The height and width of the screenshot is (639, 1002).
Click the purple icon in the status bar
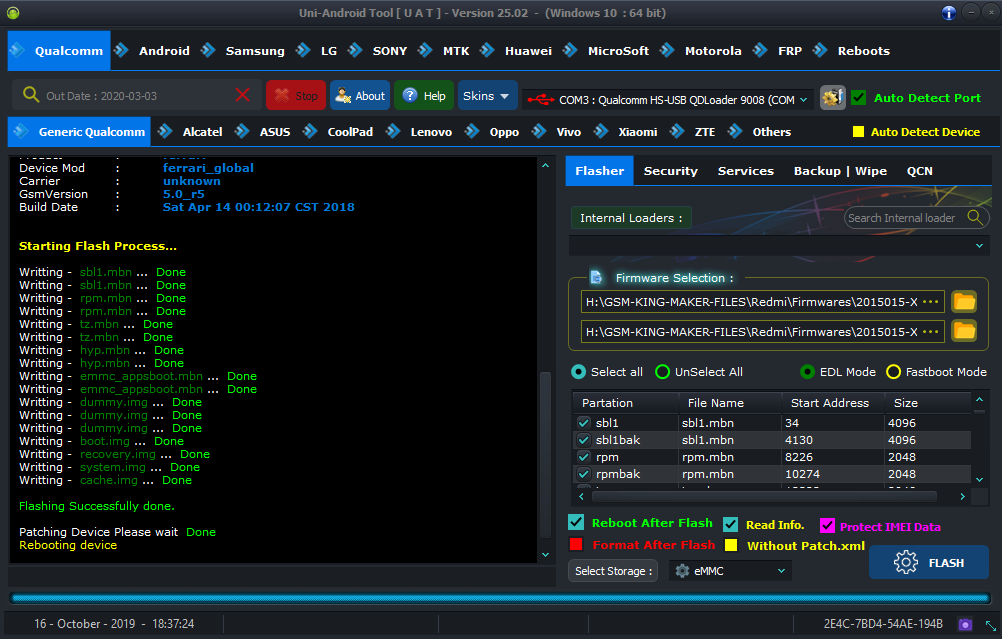[x=965, y=624]
